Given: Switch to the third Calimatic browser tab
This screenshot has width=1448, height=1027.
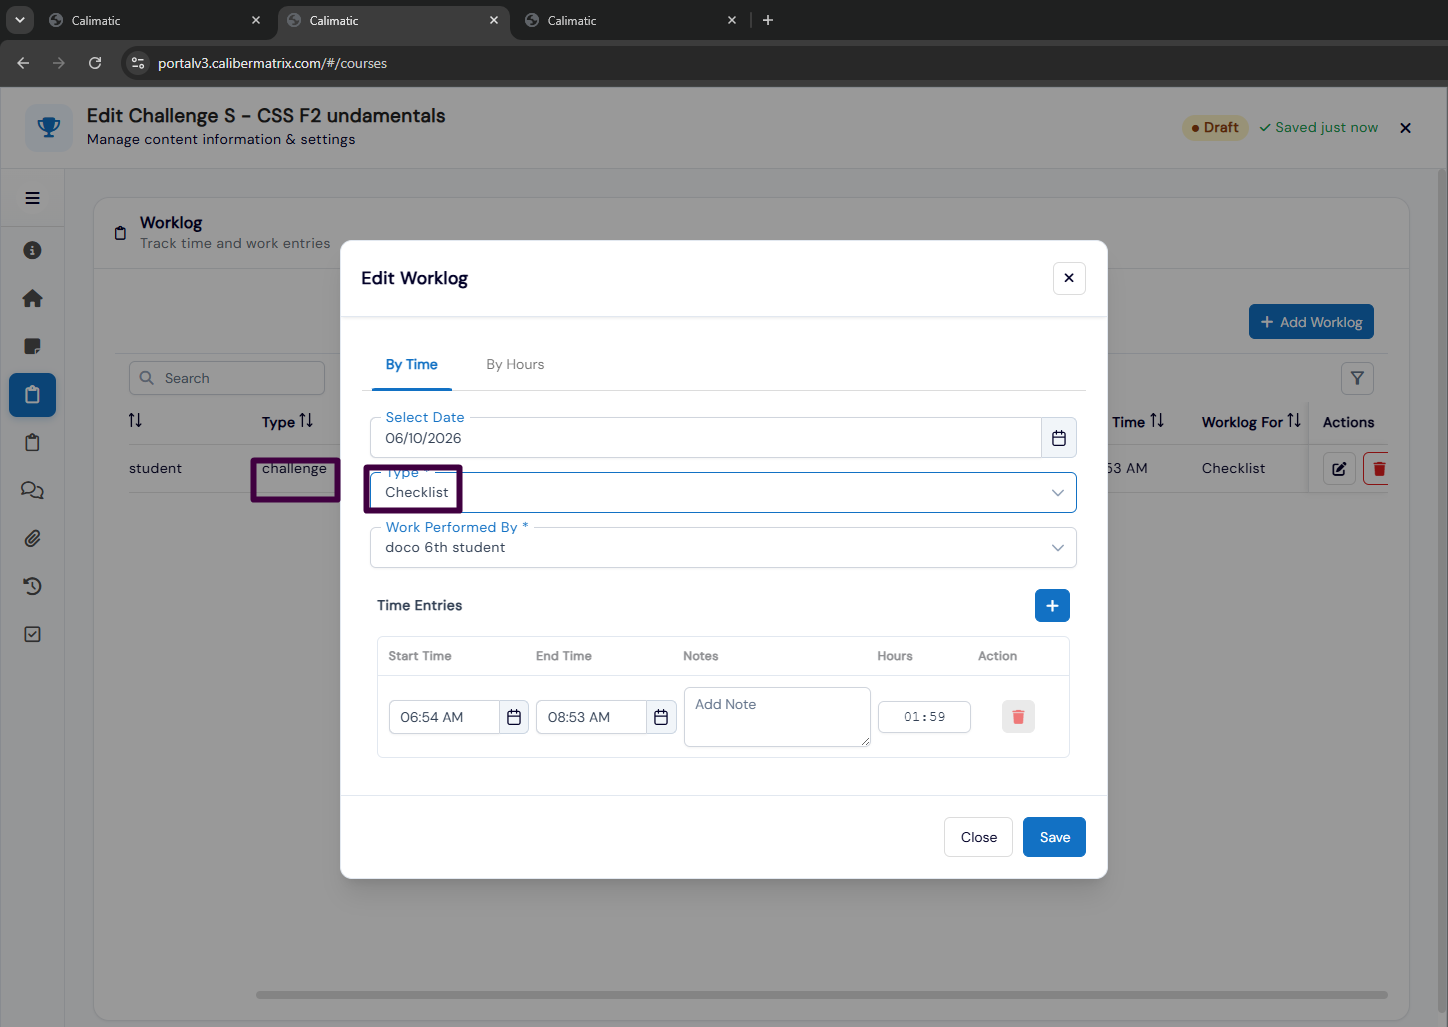Looking at the screenshot, I should pyautogui.click(x=630, y=20).
